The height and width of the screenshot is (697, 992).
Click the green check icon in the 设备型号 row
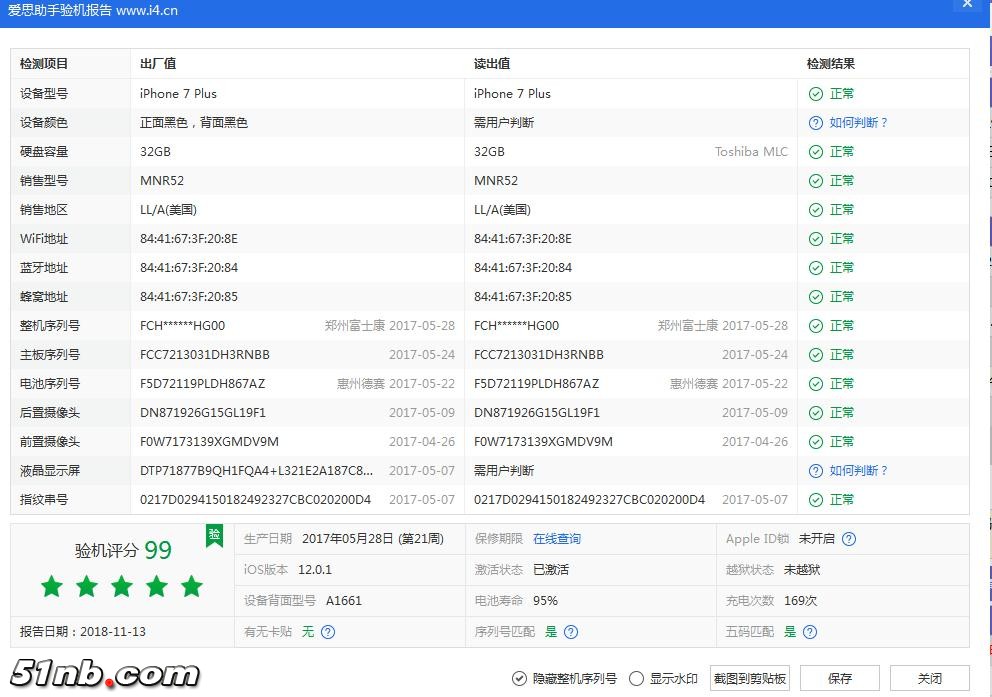[x=816, y=94]
